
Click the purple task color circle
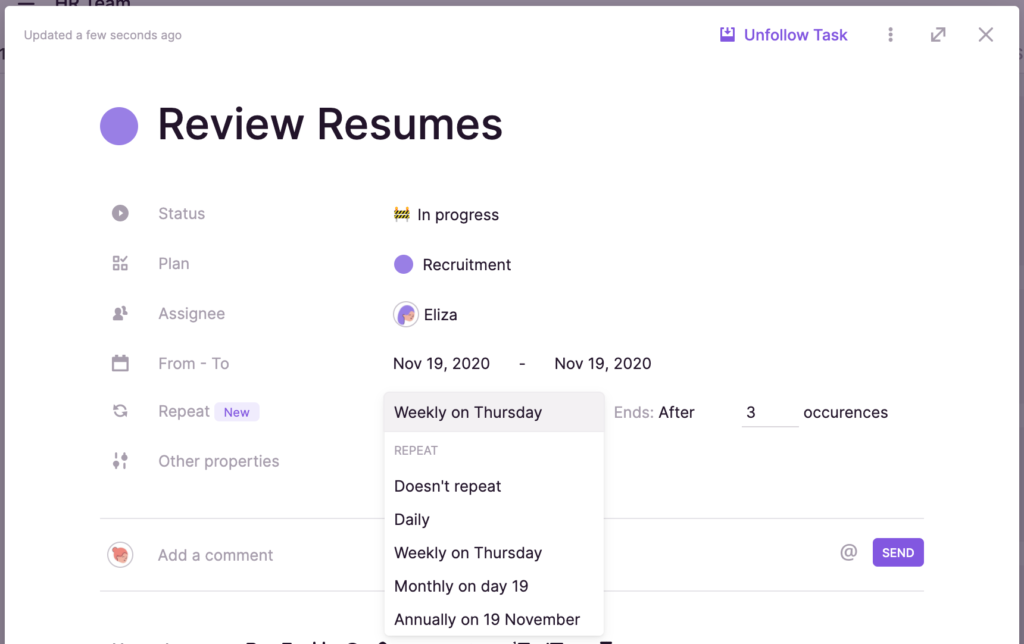click(119, 126)
